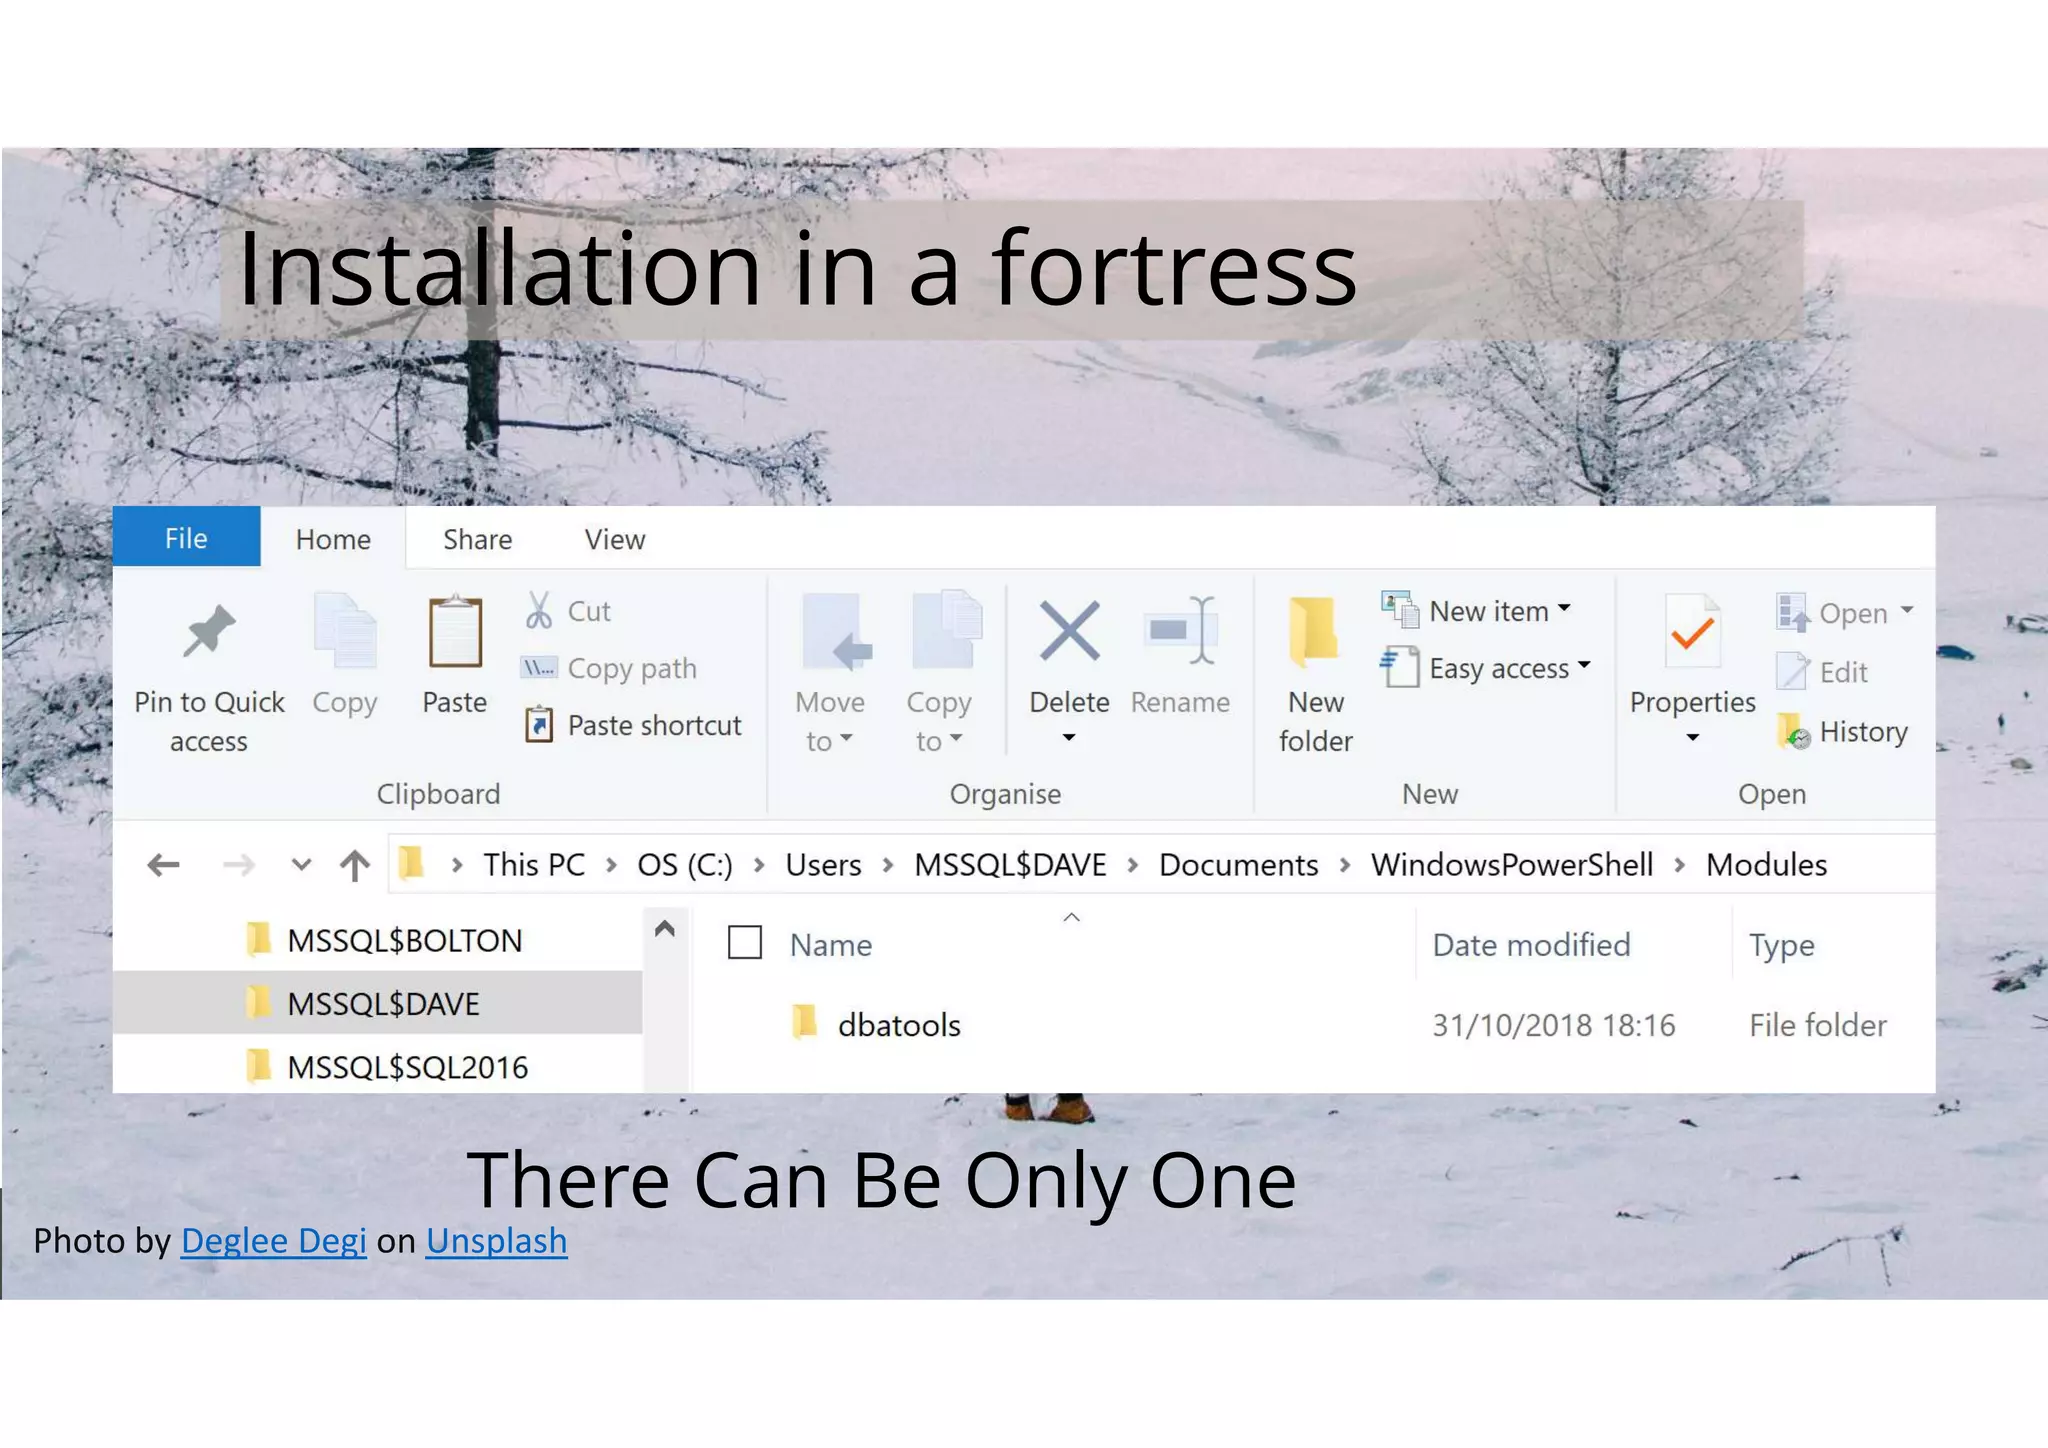Click the Rename icon in Organise group
The height and width of the screenshot is (1448, 2048).
point(1180,632)
